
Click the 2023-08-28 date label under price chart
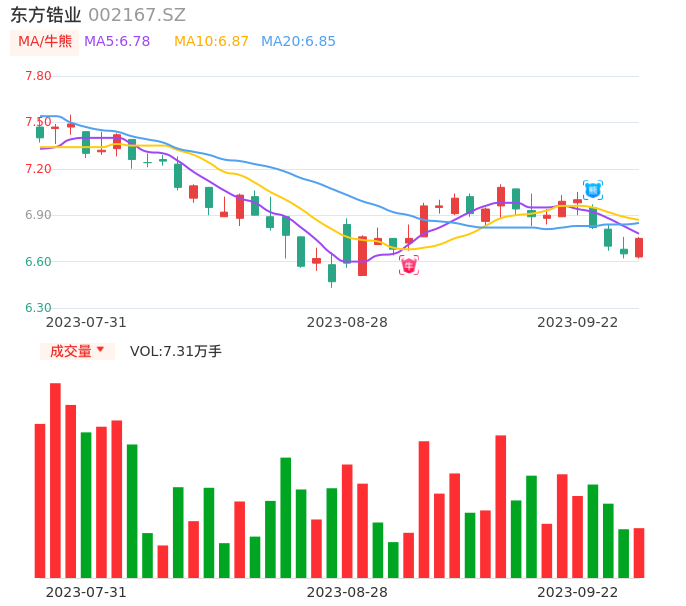[x=347, y=321]
